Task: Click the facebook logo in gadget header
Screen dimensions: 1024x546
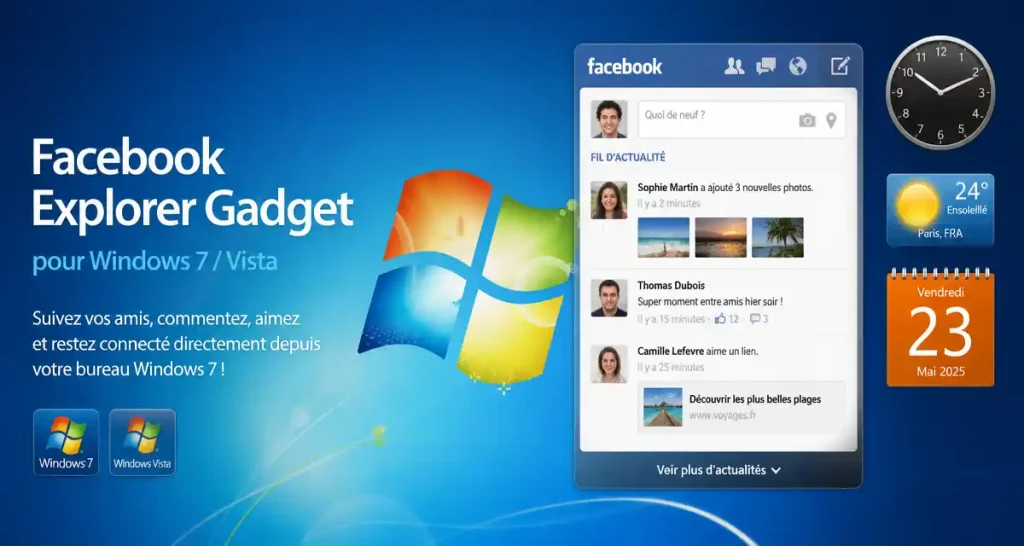Action: (x=624, y=66)
